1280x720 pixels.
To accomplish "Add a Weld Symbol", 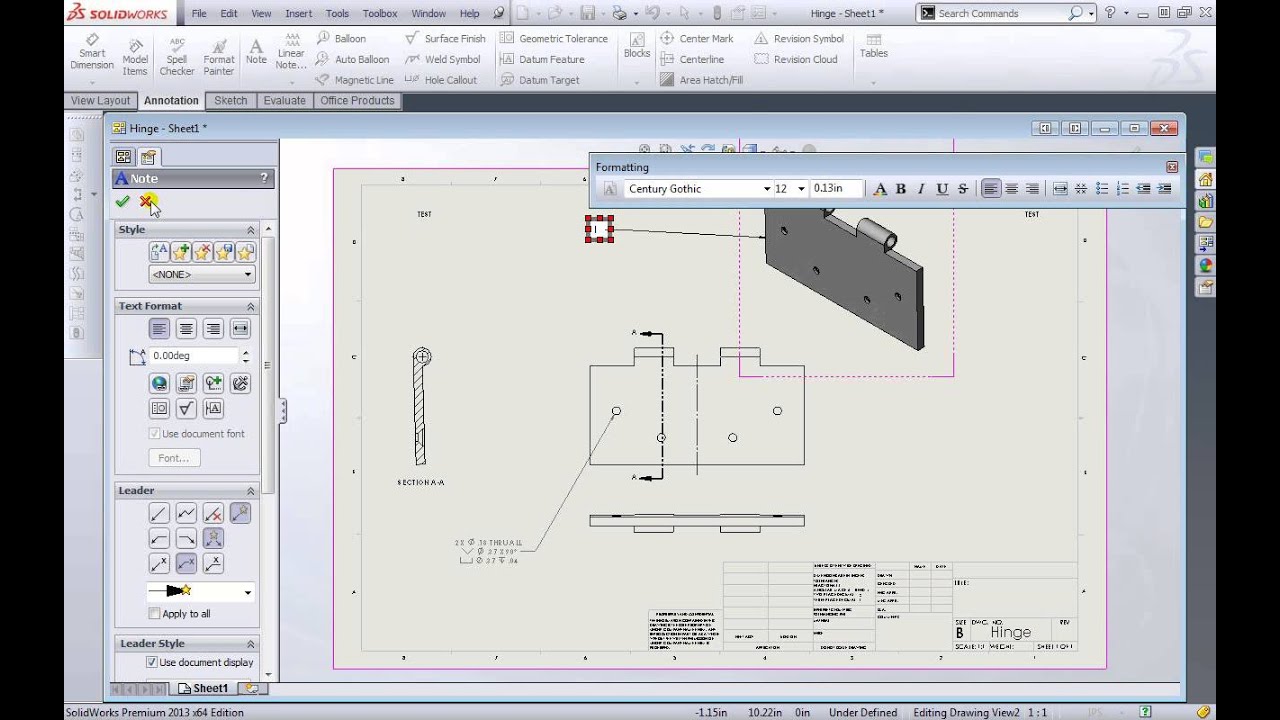I will click(x=443, y=59).
